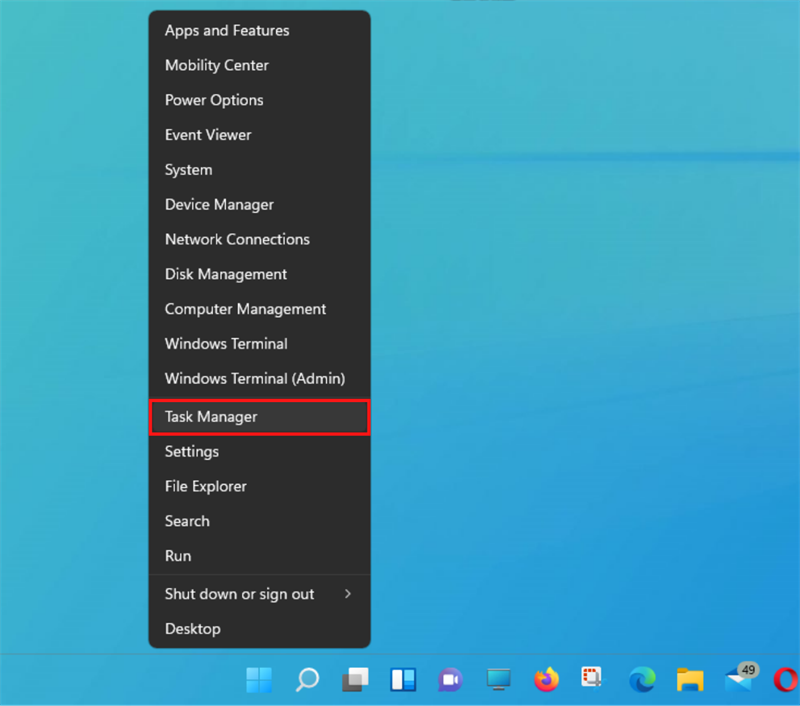Image resolution: width=800 pixels, height=706 pixels.
Task: Choose Power Options in the menu
Action: [259, 100]
